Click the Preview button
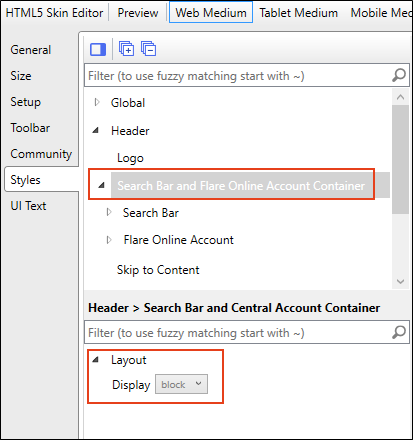The image size is (413, 440). 138,13
